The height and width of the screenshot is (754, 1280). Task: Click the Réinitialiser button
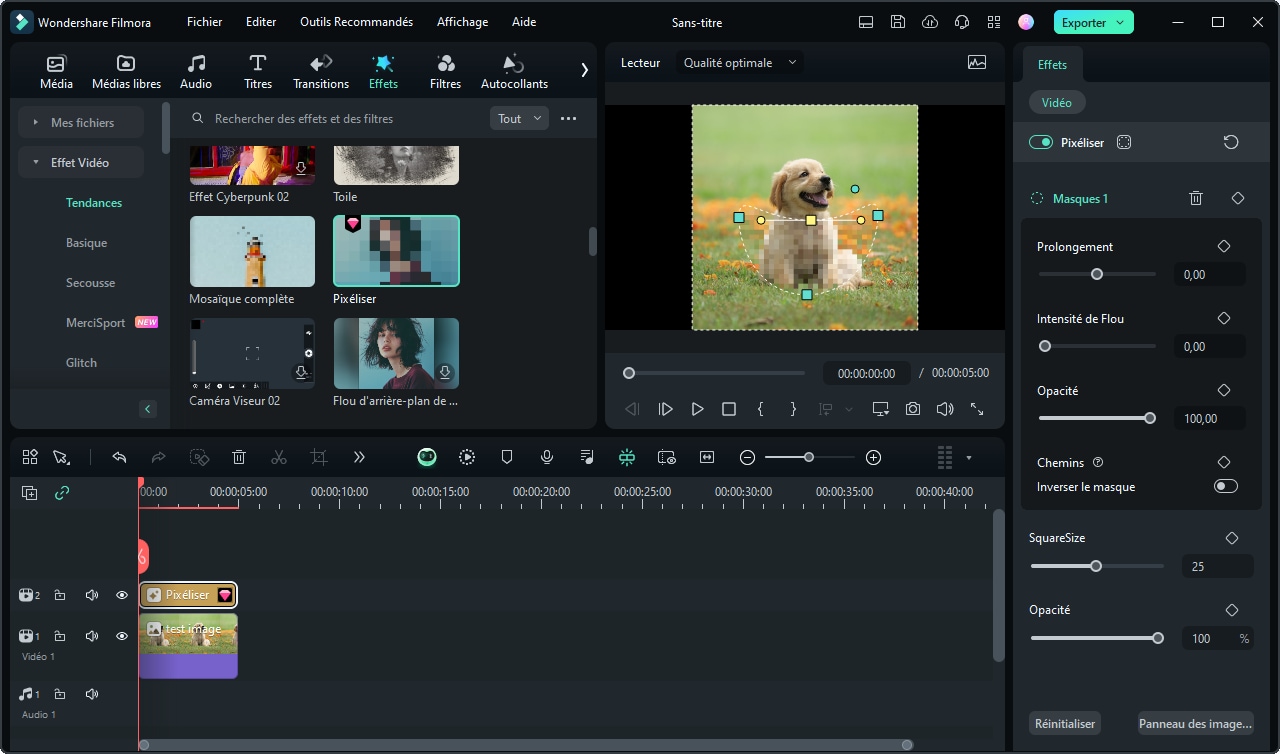pyautogui.click(x=1064, y=724)
